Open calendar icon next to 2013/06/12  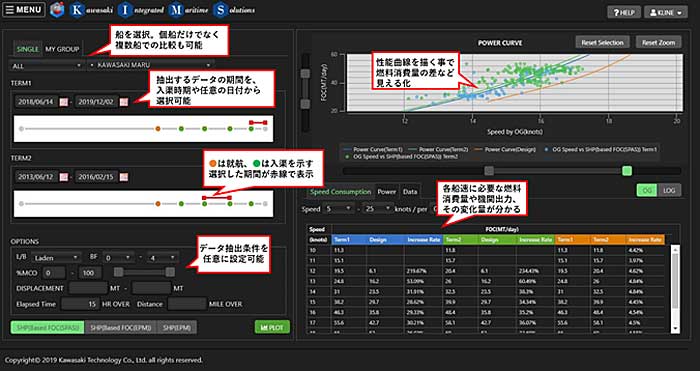click(x=64, y=177)
